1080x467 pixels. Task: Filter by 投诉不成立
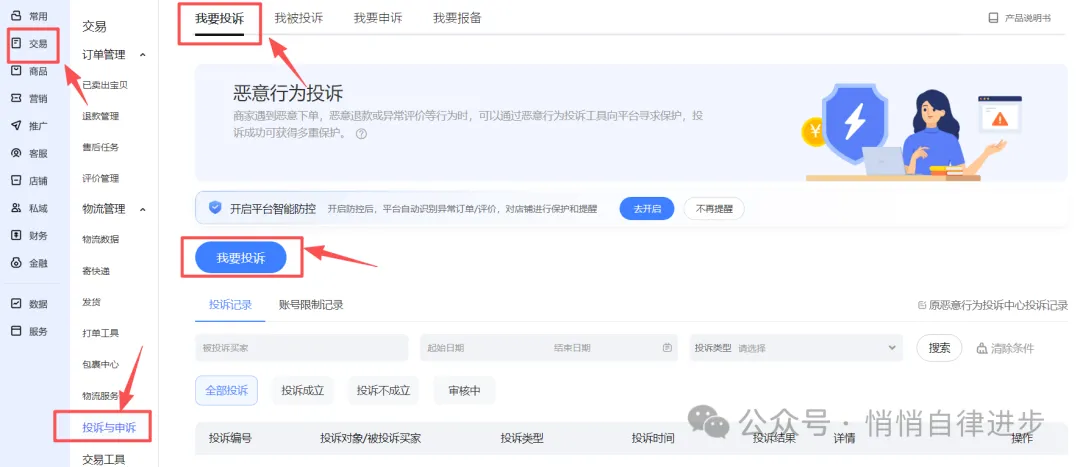tap(383, 391)
